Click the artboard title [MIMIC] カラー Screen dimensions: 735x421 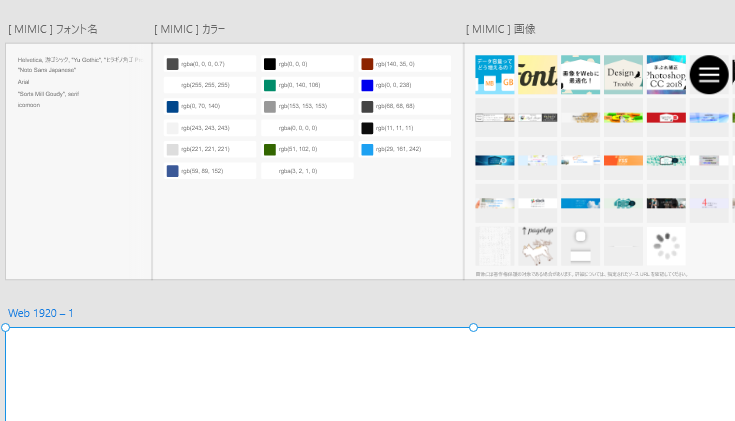pos(189,29)
